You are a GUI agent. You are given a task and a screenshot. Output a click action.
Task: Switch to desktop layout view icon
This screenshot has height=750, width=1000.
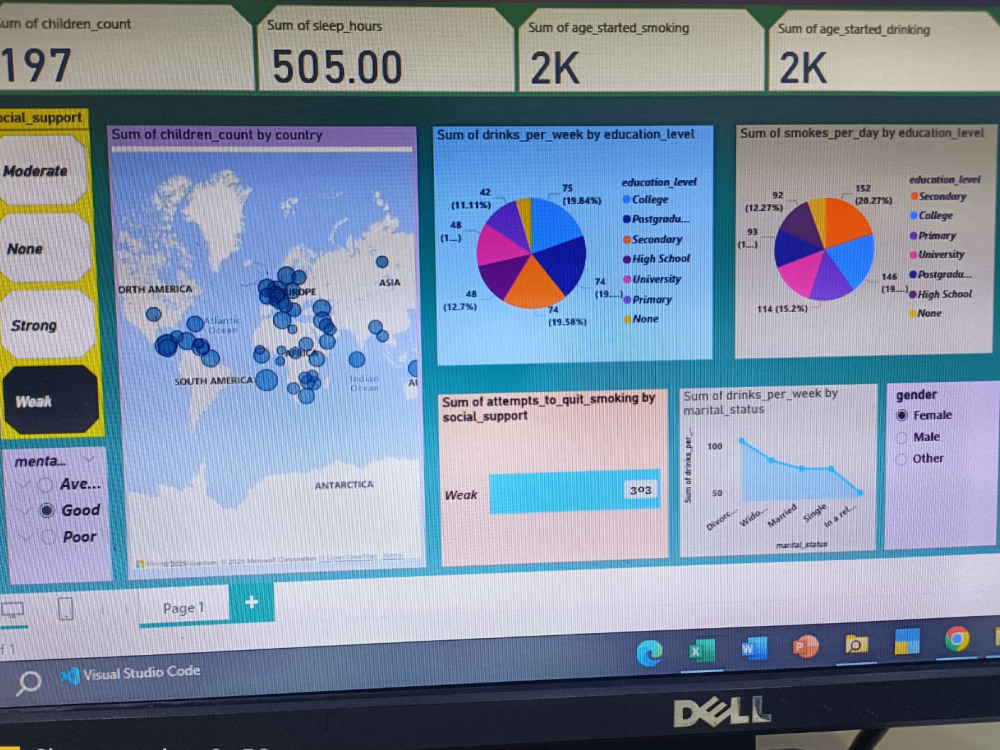click(12, 610)
